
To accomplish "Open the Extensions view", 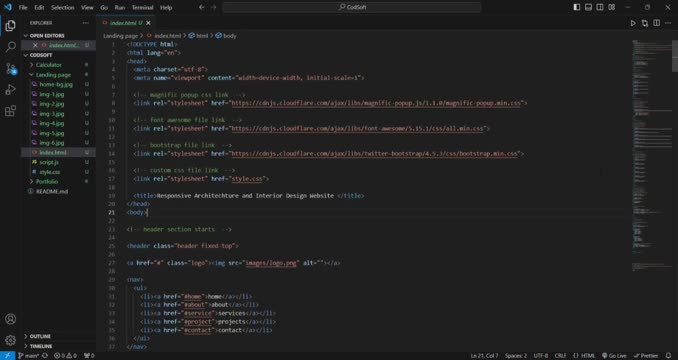I will pyautogui.click(x=10, y=111).
